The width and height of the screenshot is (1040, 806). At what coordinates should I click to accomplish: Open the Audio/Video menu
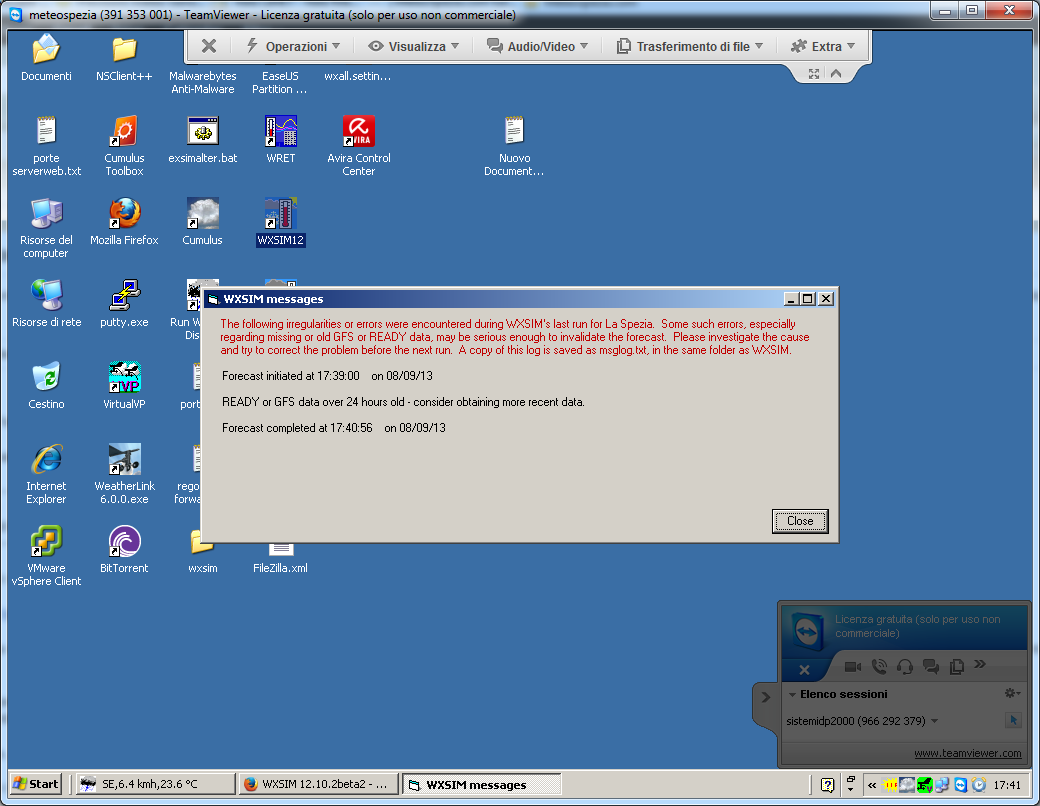pos(537,46)
